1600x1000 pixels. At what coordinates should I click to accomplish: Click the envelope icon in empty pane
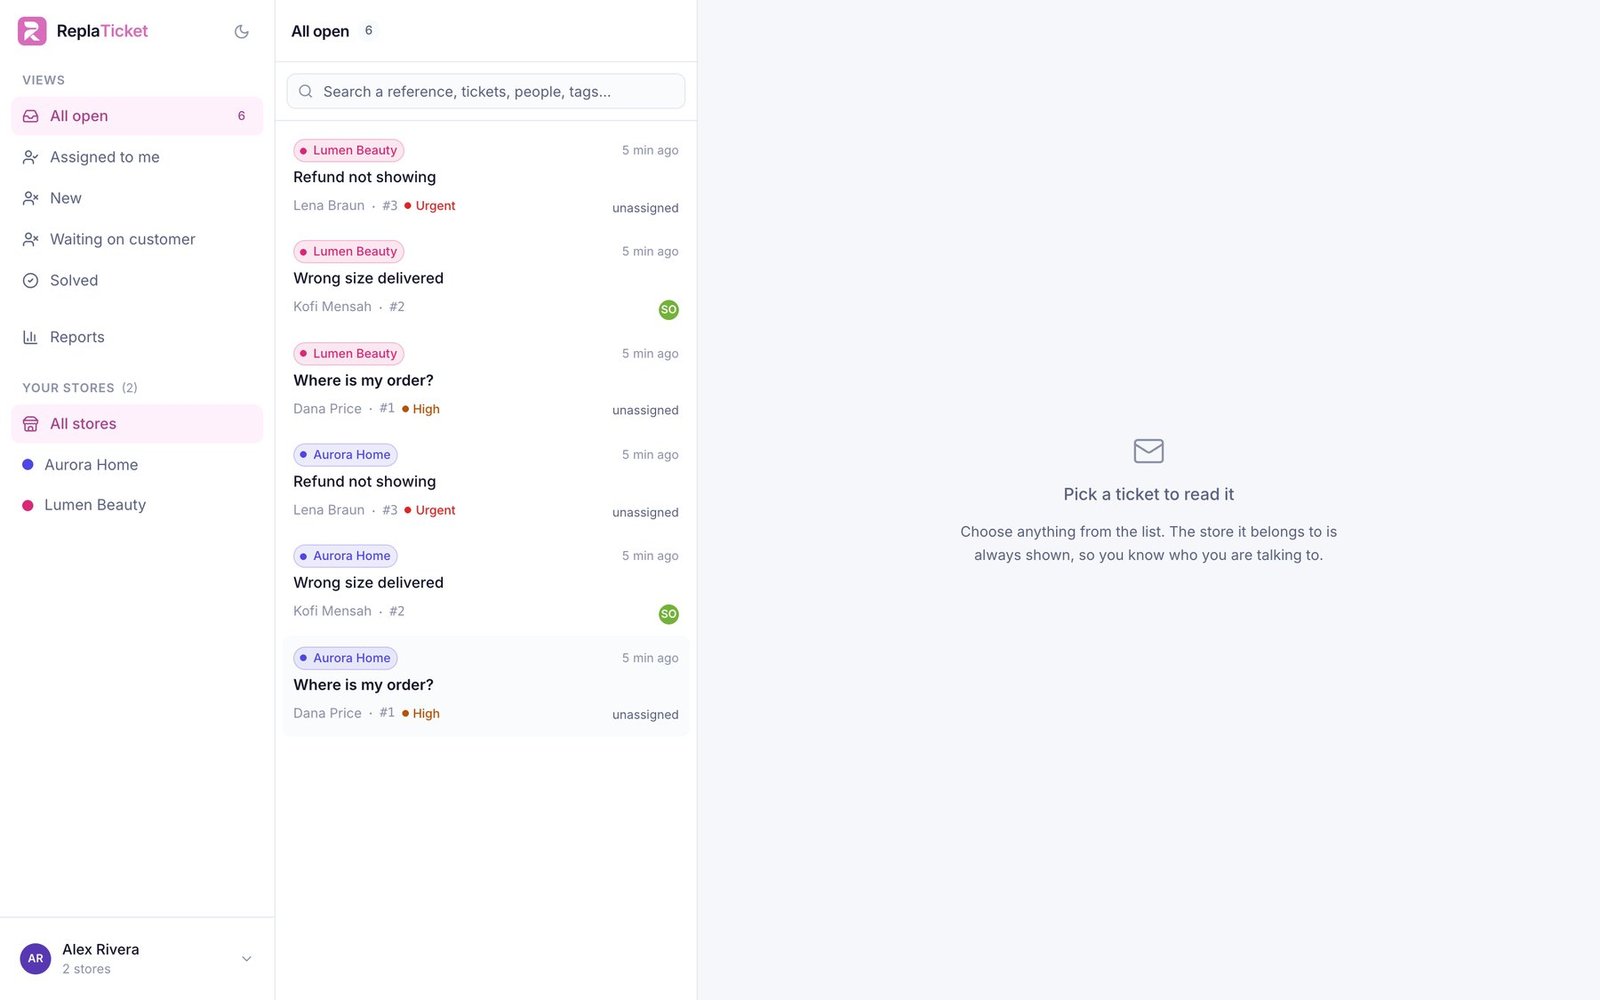coord(1148,451)
